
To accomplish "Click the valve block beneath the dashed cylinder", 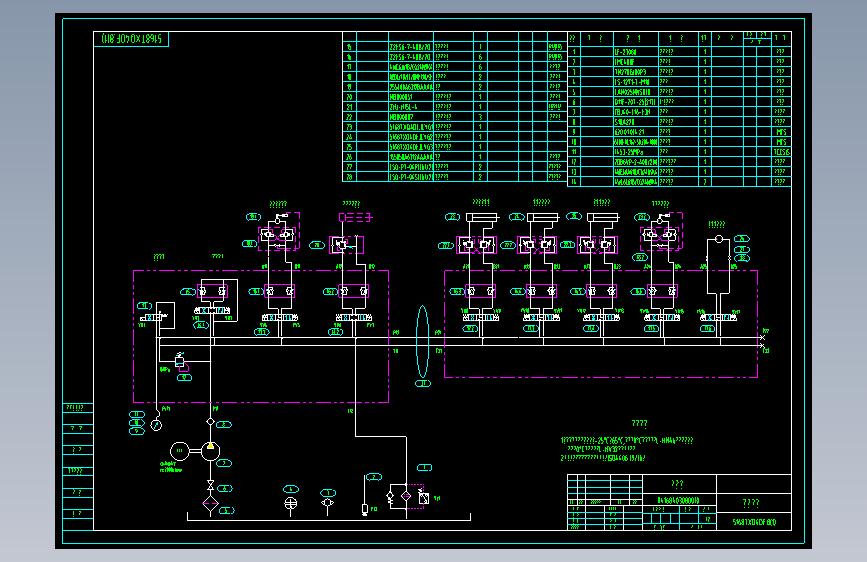I will [x=347, y=244].
